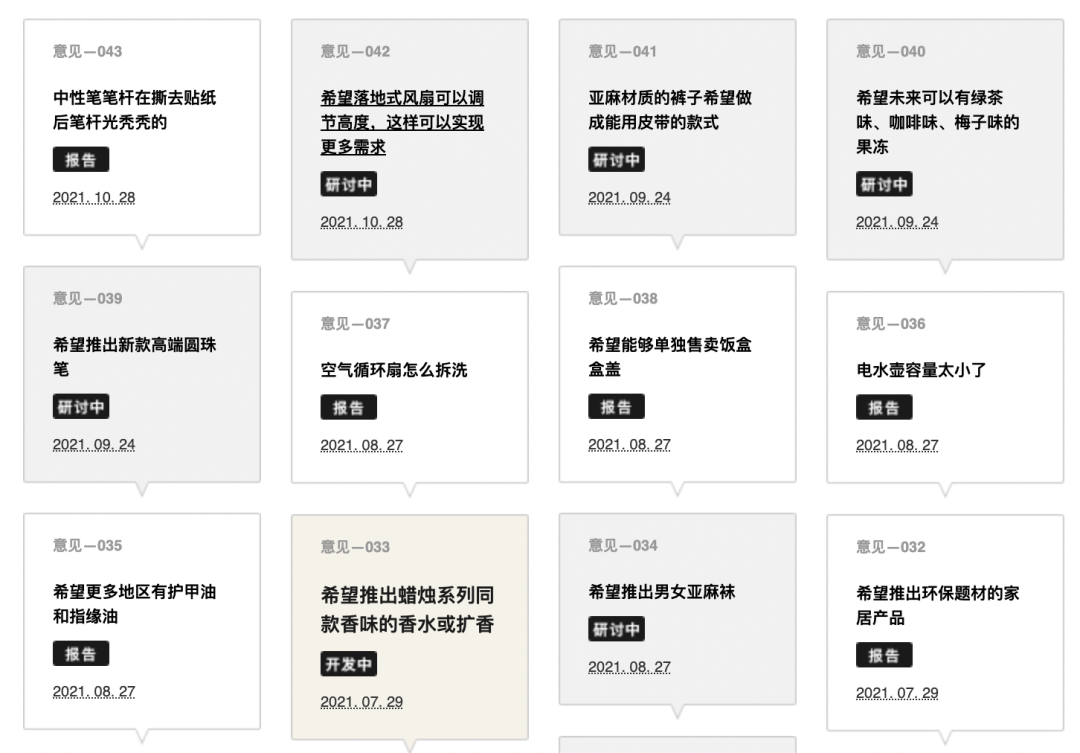The image size is (1080, 753).
Task: Click the 研讨中 badge on card 042
Action: click(349, 185)
